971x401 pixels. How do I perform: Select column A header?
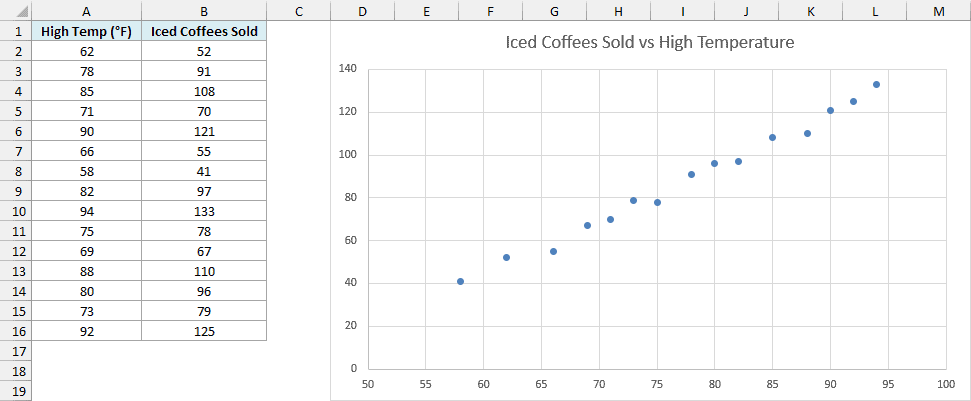[x=86, y=11]
